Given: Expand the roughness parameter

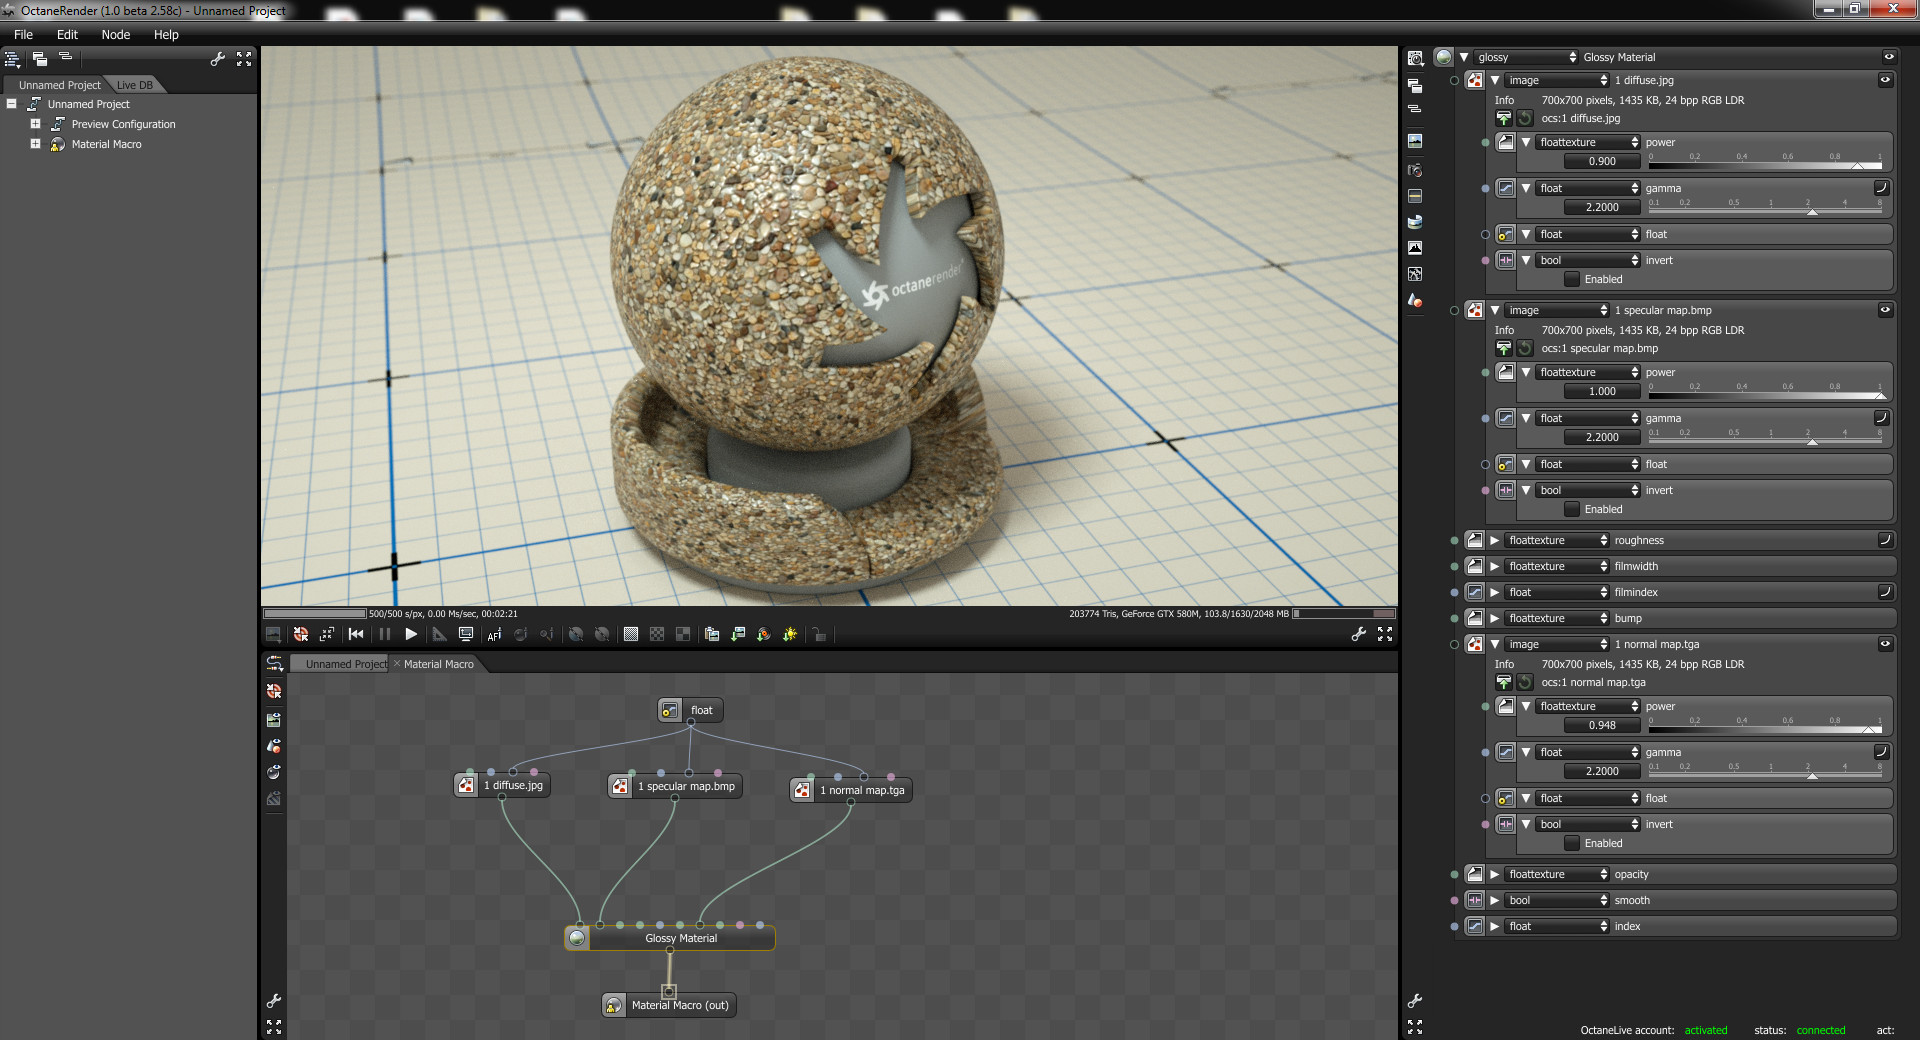Looking at the screenshot, I should click(1495, 540).
